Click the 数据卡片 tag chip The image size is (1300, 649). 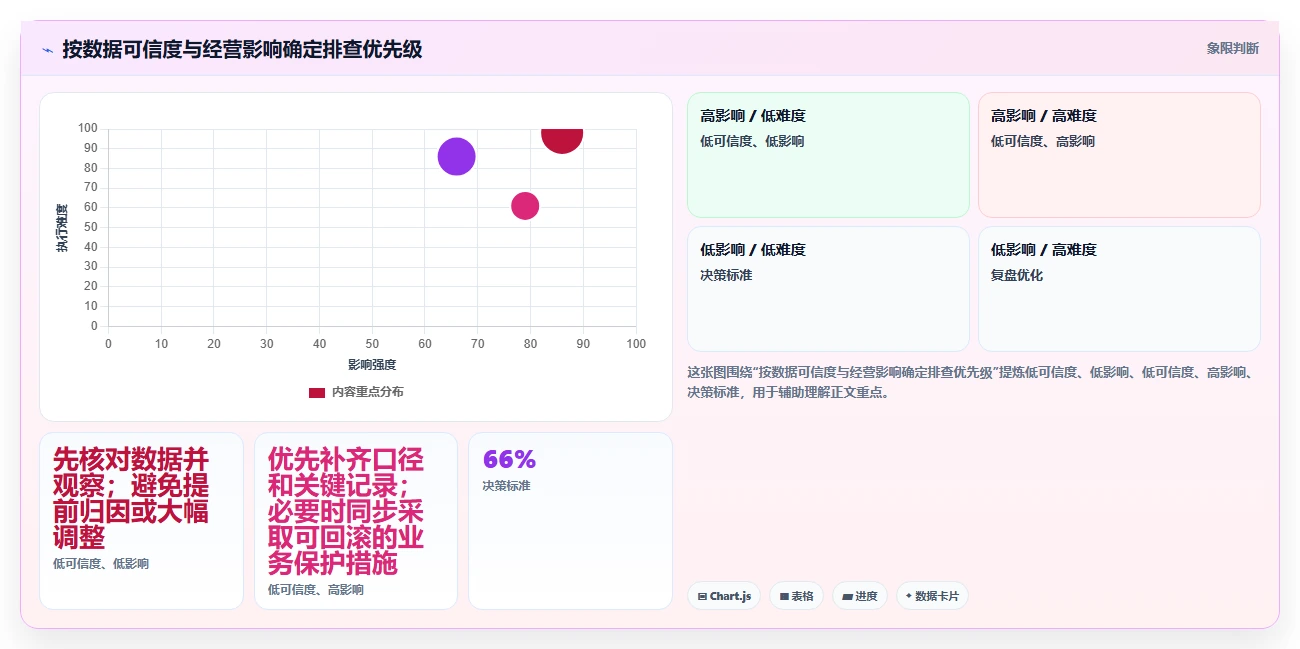(x=932, y=596)
